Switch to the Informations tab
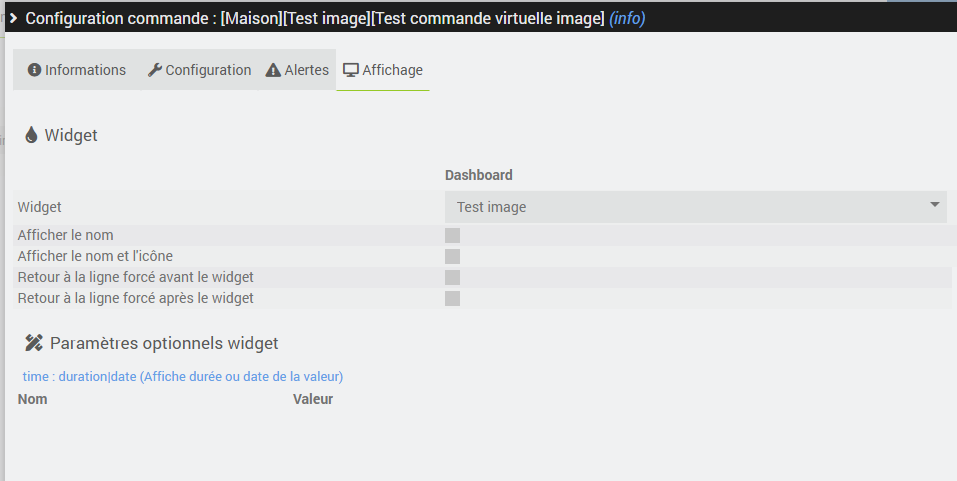The height and width of the screenshot is (481, 957). click(77, 70)
